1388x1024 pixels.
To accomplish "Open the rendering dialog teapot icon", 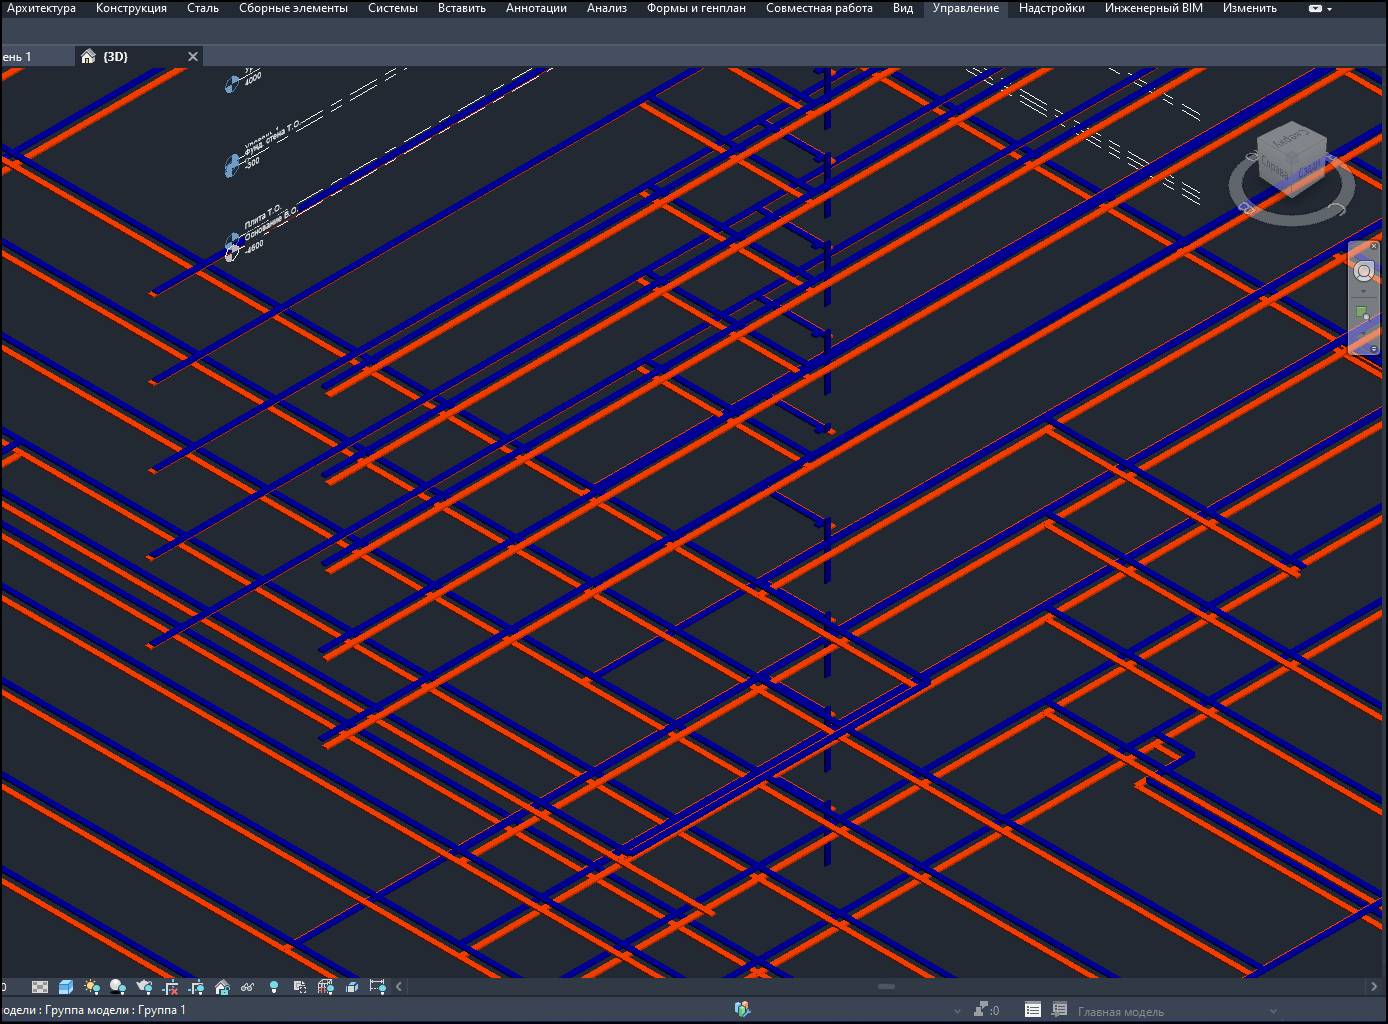I will 144,987.
